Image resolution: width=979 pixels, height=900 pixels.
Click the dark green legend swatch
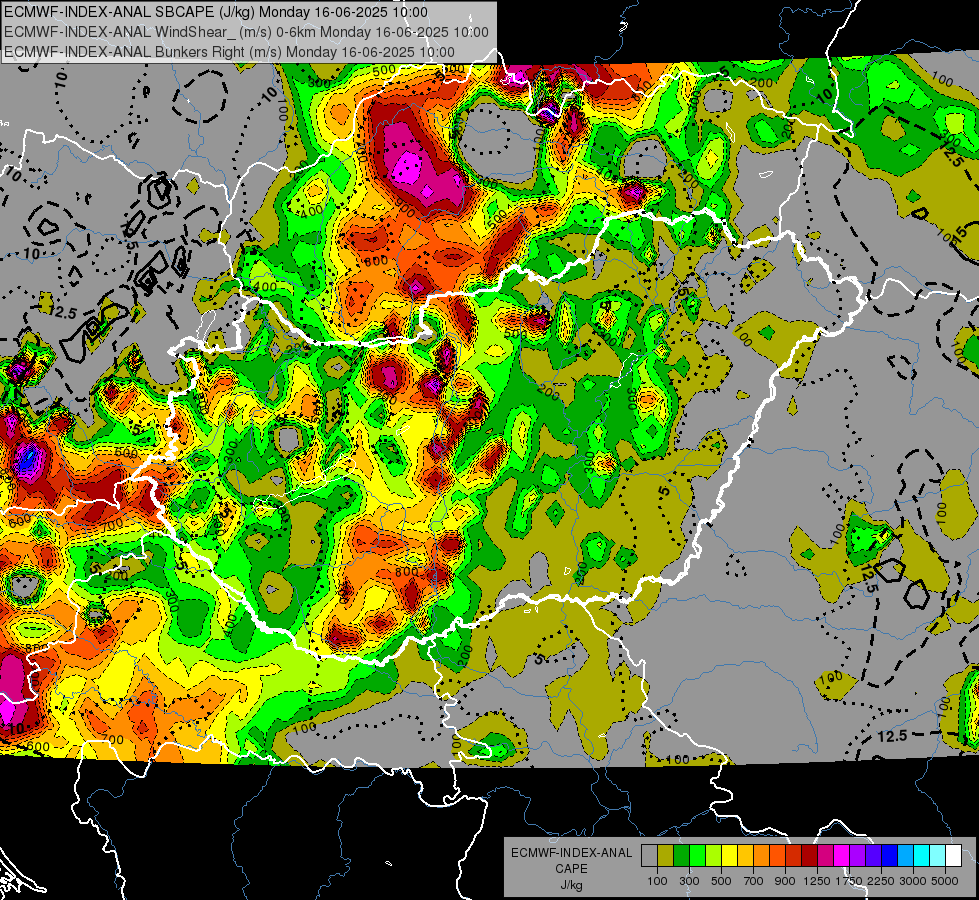[681, 856]
